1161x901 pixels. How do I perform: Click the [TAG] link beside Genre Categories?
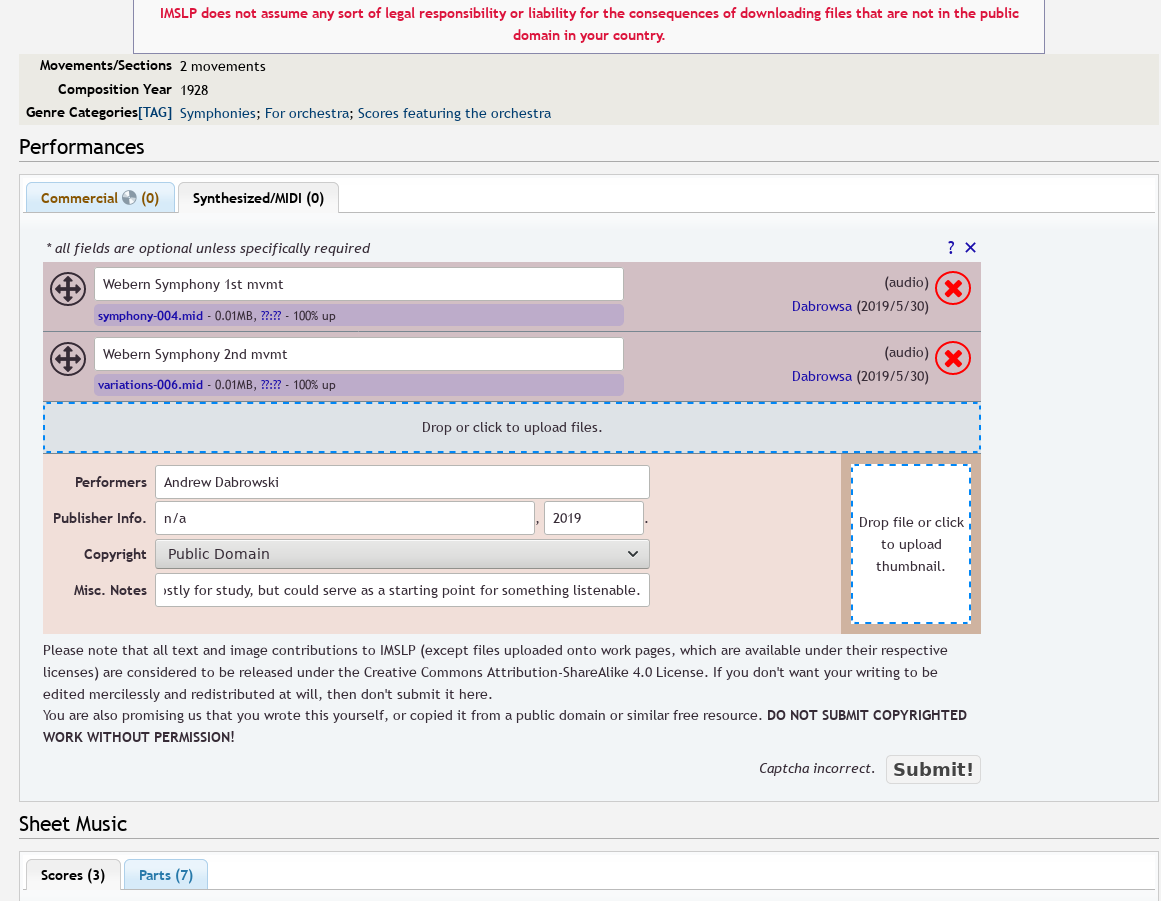pyautogui.click(x=155, y=113)
